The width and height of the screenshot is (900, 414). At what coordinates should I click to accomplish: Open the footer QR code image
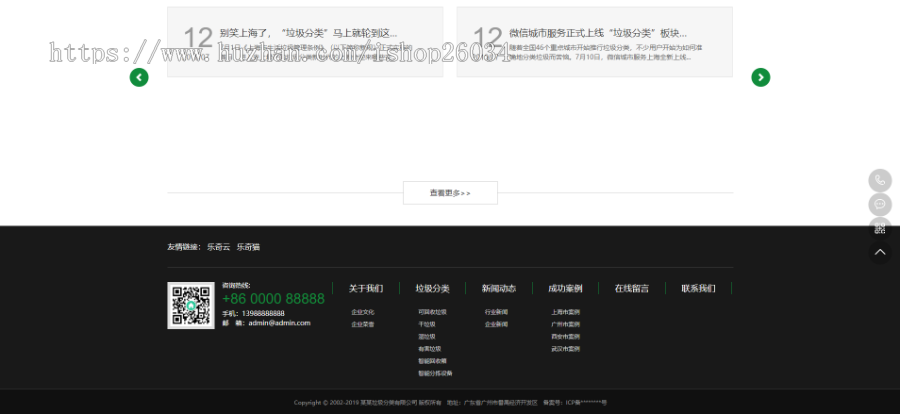point(191,305)
